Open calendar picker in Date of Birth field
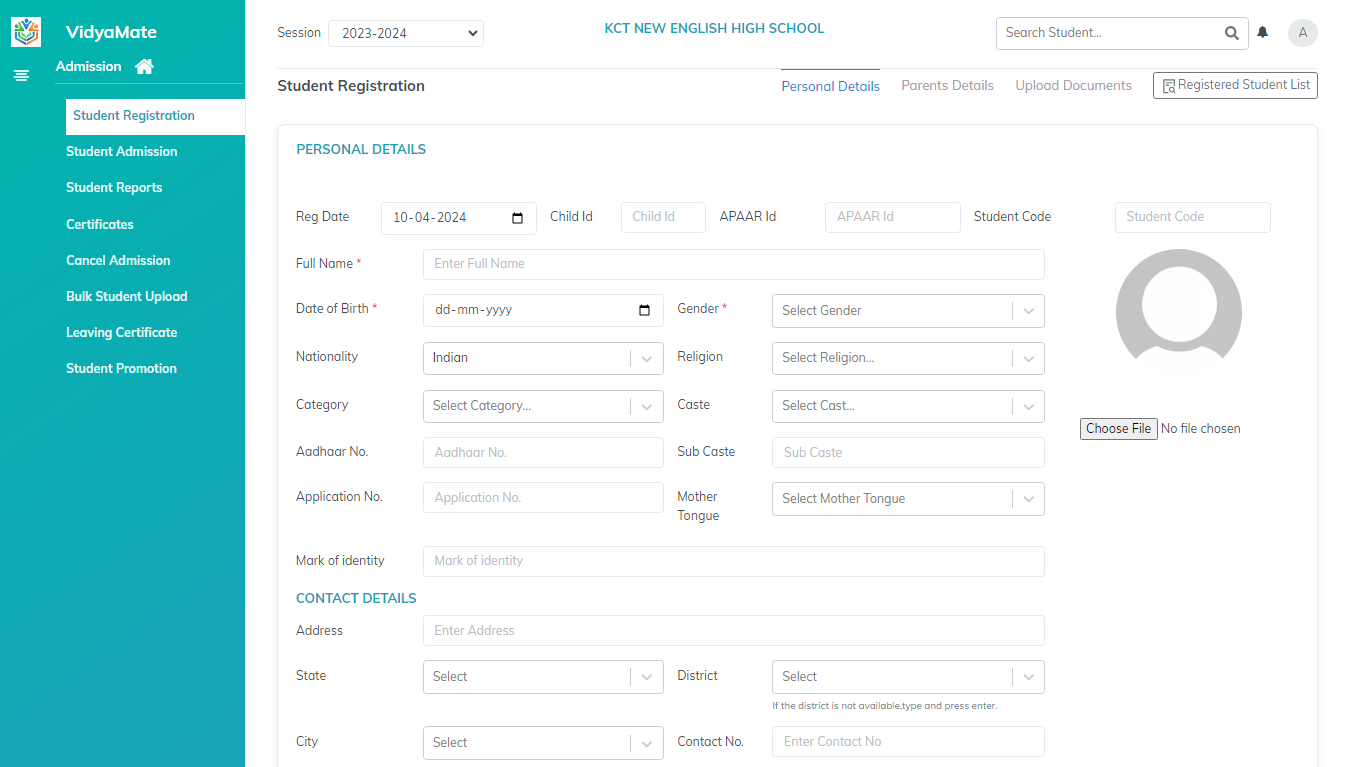Image resolution: width=1348 pixels, height=767 pixels. [644, 310]
